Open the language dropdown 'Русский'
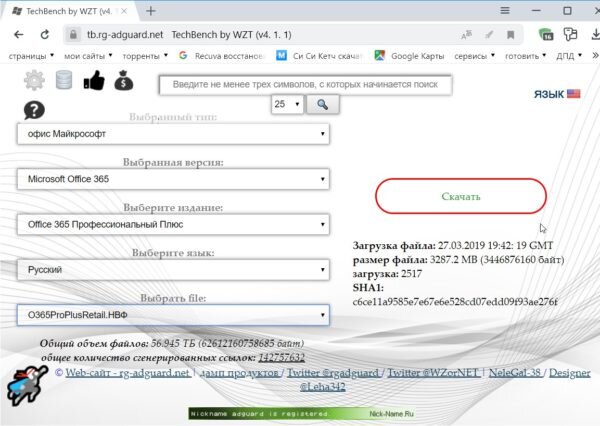Image resolution: width=600 pixels, height=426 pixels. pos(173,270)
